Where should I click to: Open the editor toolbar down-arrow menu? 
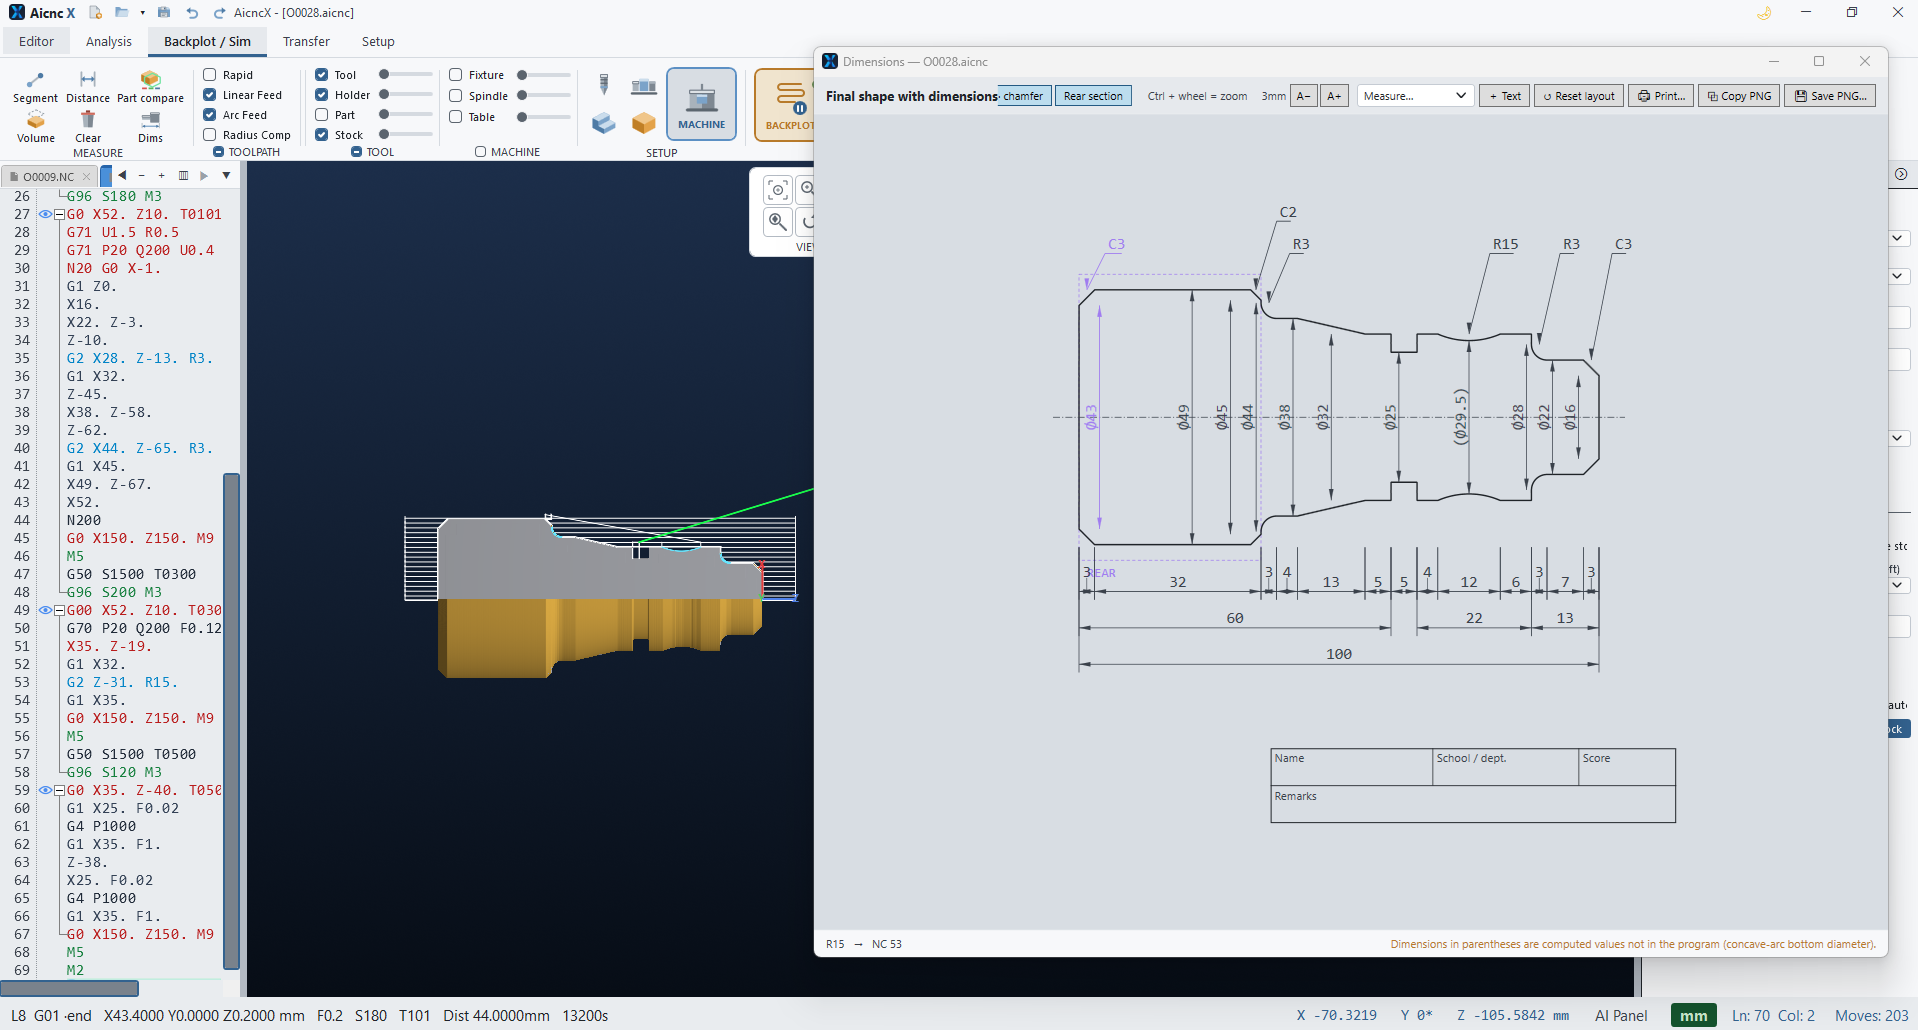coord(227,176)
